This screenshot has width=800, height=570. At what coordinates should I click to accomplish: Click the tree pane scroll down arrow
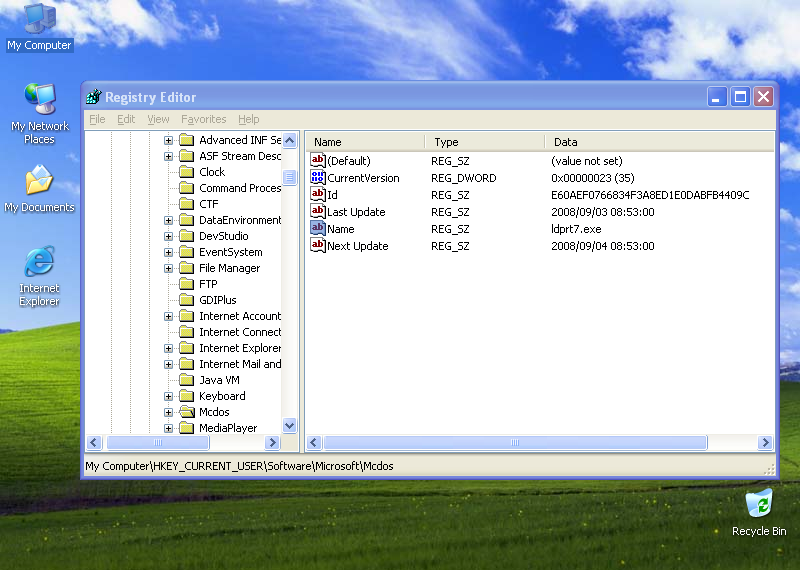(290, 426)
